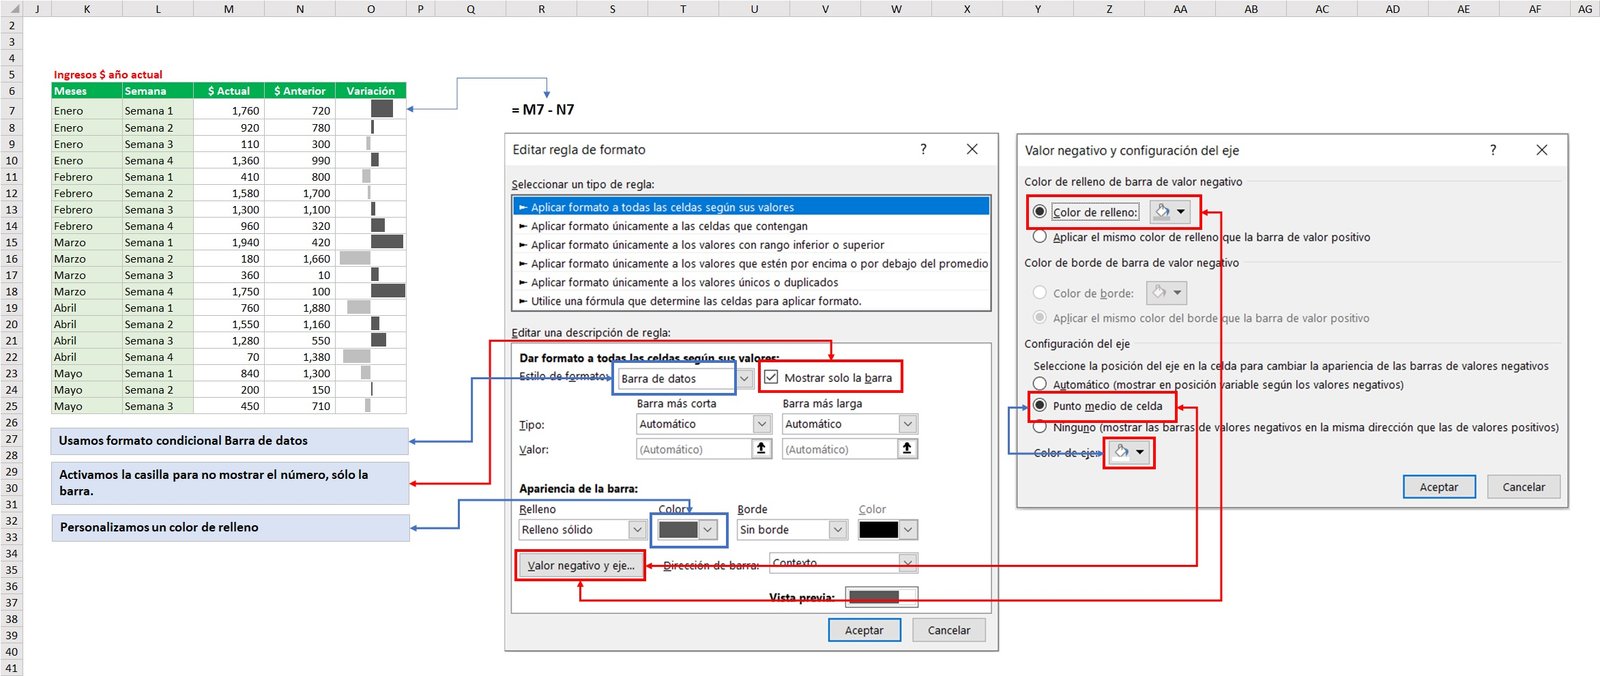Click the Ingresos $ año actual title

pyautogui.click(x=108, y=74)
